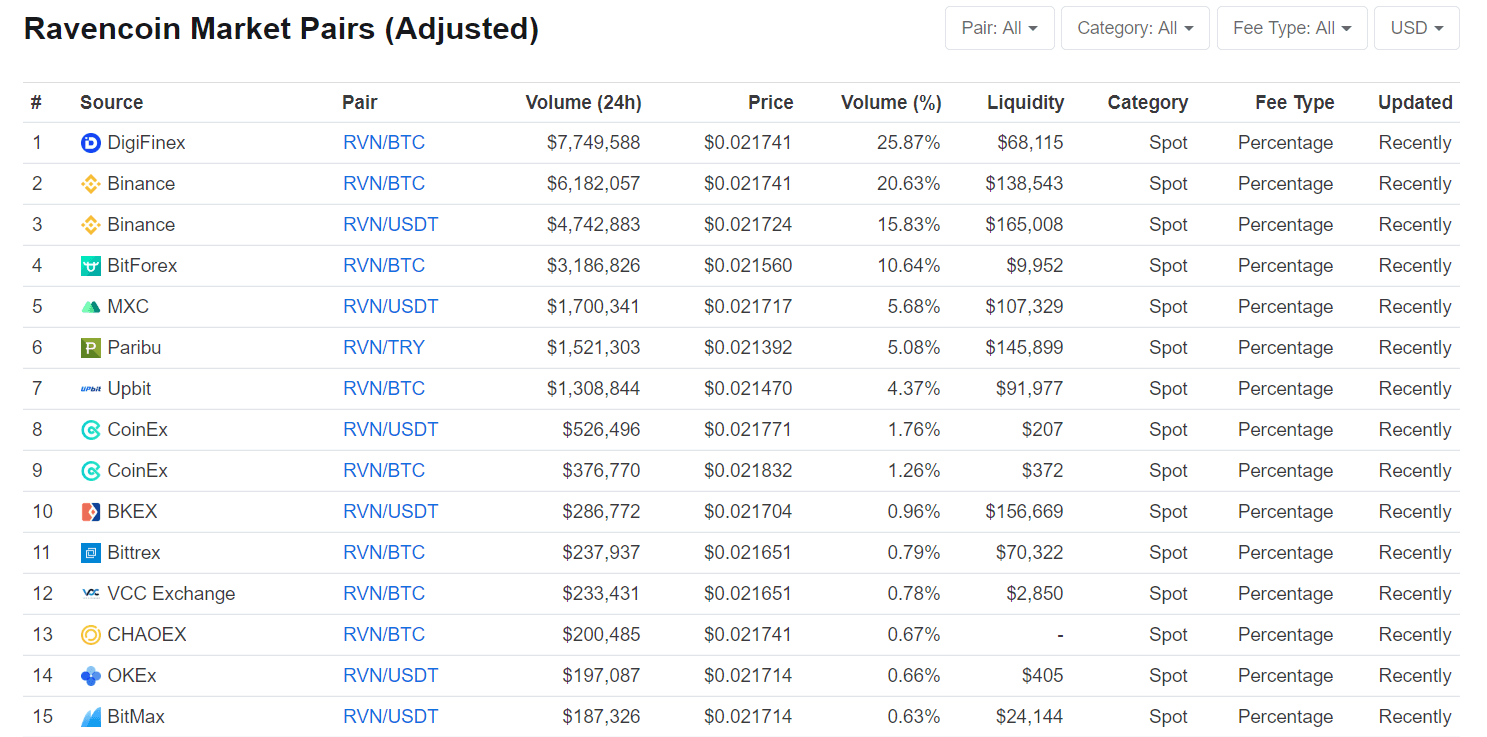Sort by the Liquidity column header
Screen dimensions: 1487x737
point(1025,102)
